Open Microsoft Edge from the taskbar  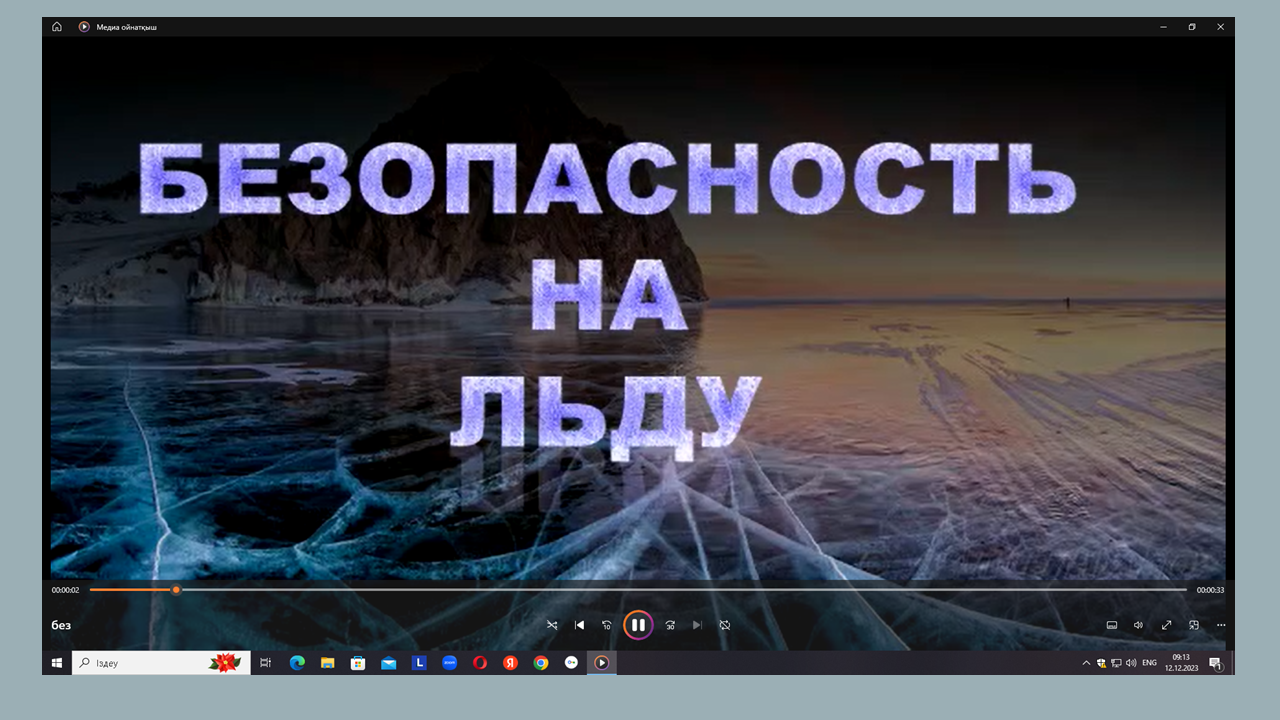297,663
